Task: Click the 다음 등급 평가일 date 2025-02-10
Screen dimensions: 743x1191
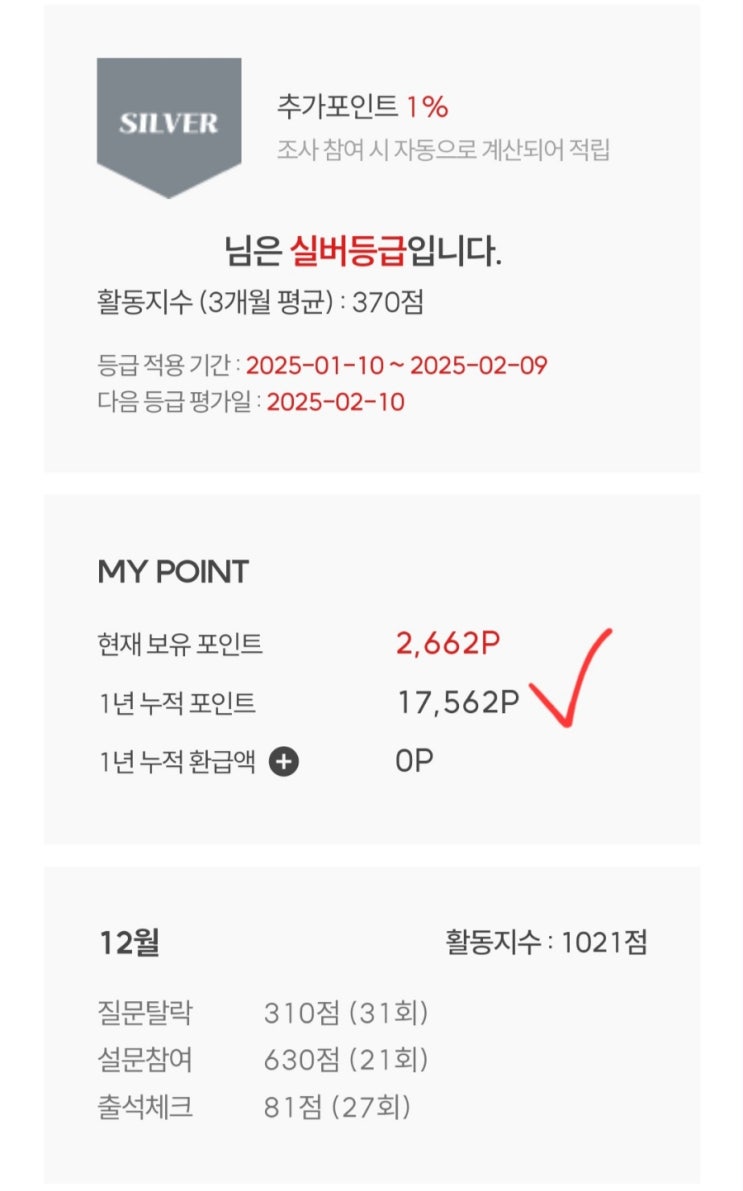Action: click(x=336, y=402)
